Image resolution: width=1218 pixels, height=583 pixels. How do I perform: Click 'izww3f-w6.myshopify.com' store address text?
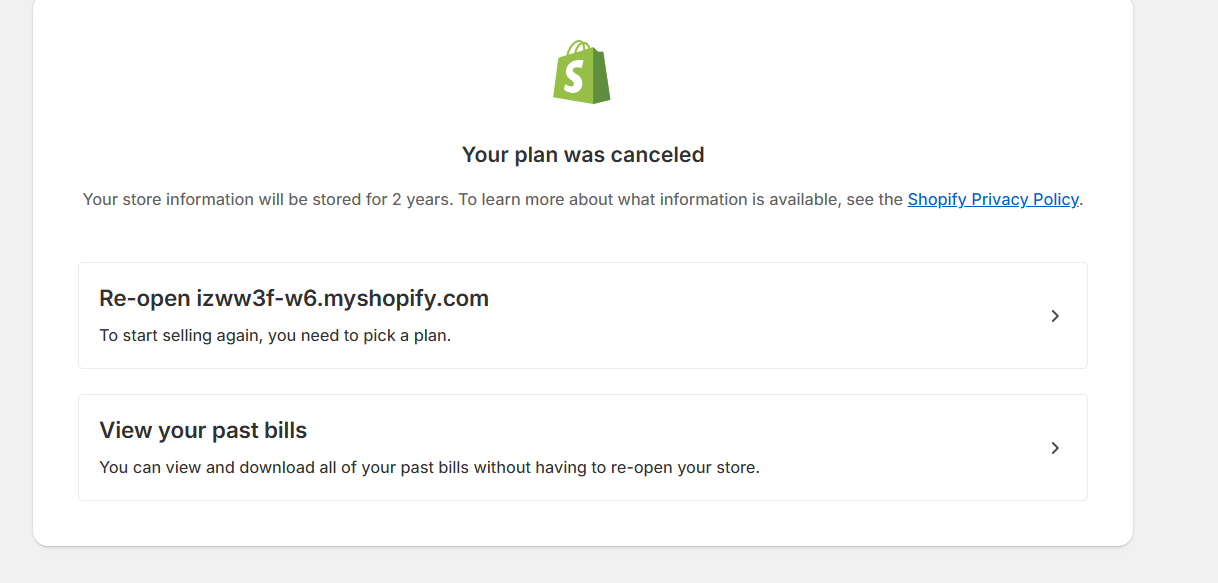tap(342, 298)
